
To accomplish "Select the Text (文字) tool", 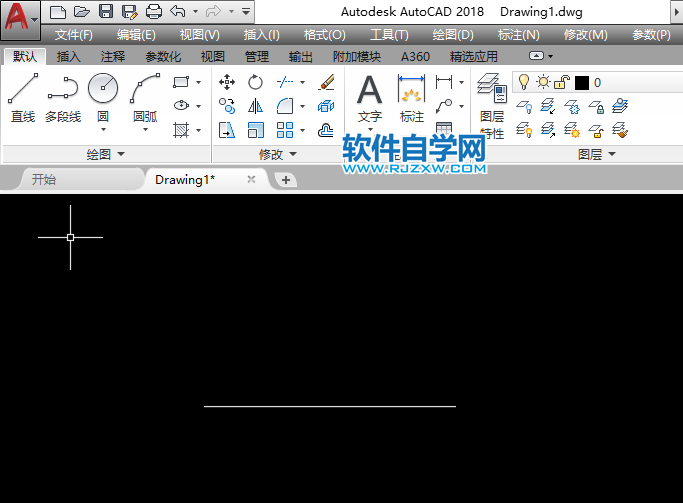I will point(369,99).
